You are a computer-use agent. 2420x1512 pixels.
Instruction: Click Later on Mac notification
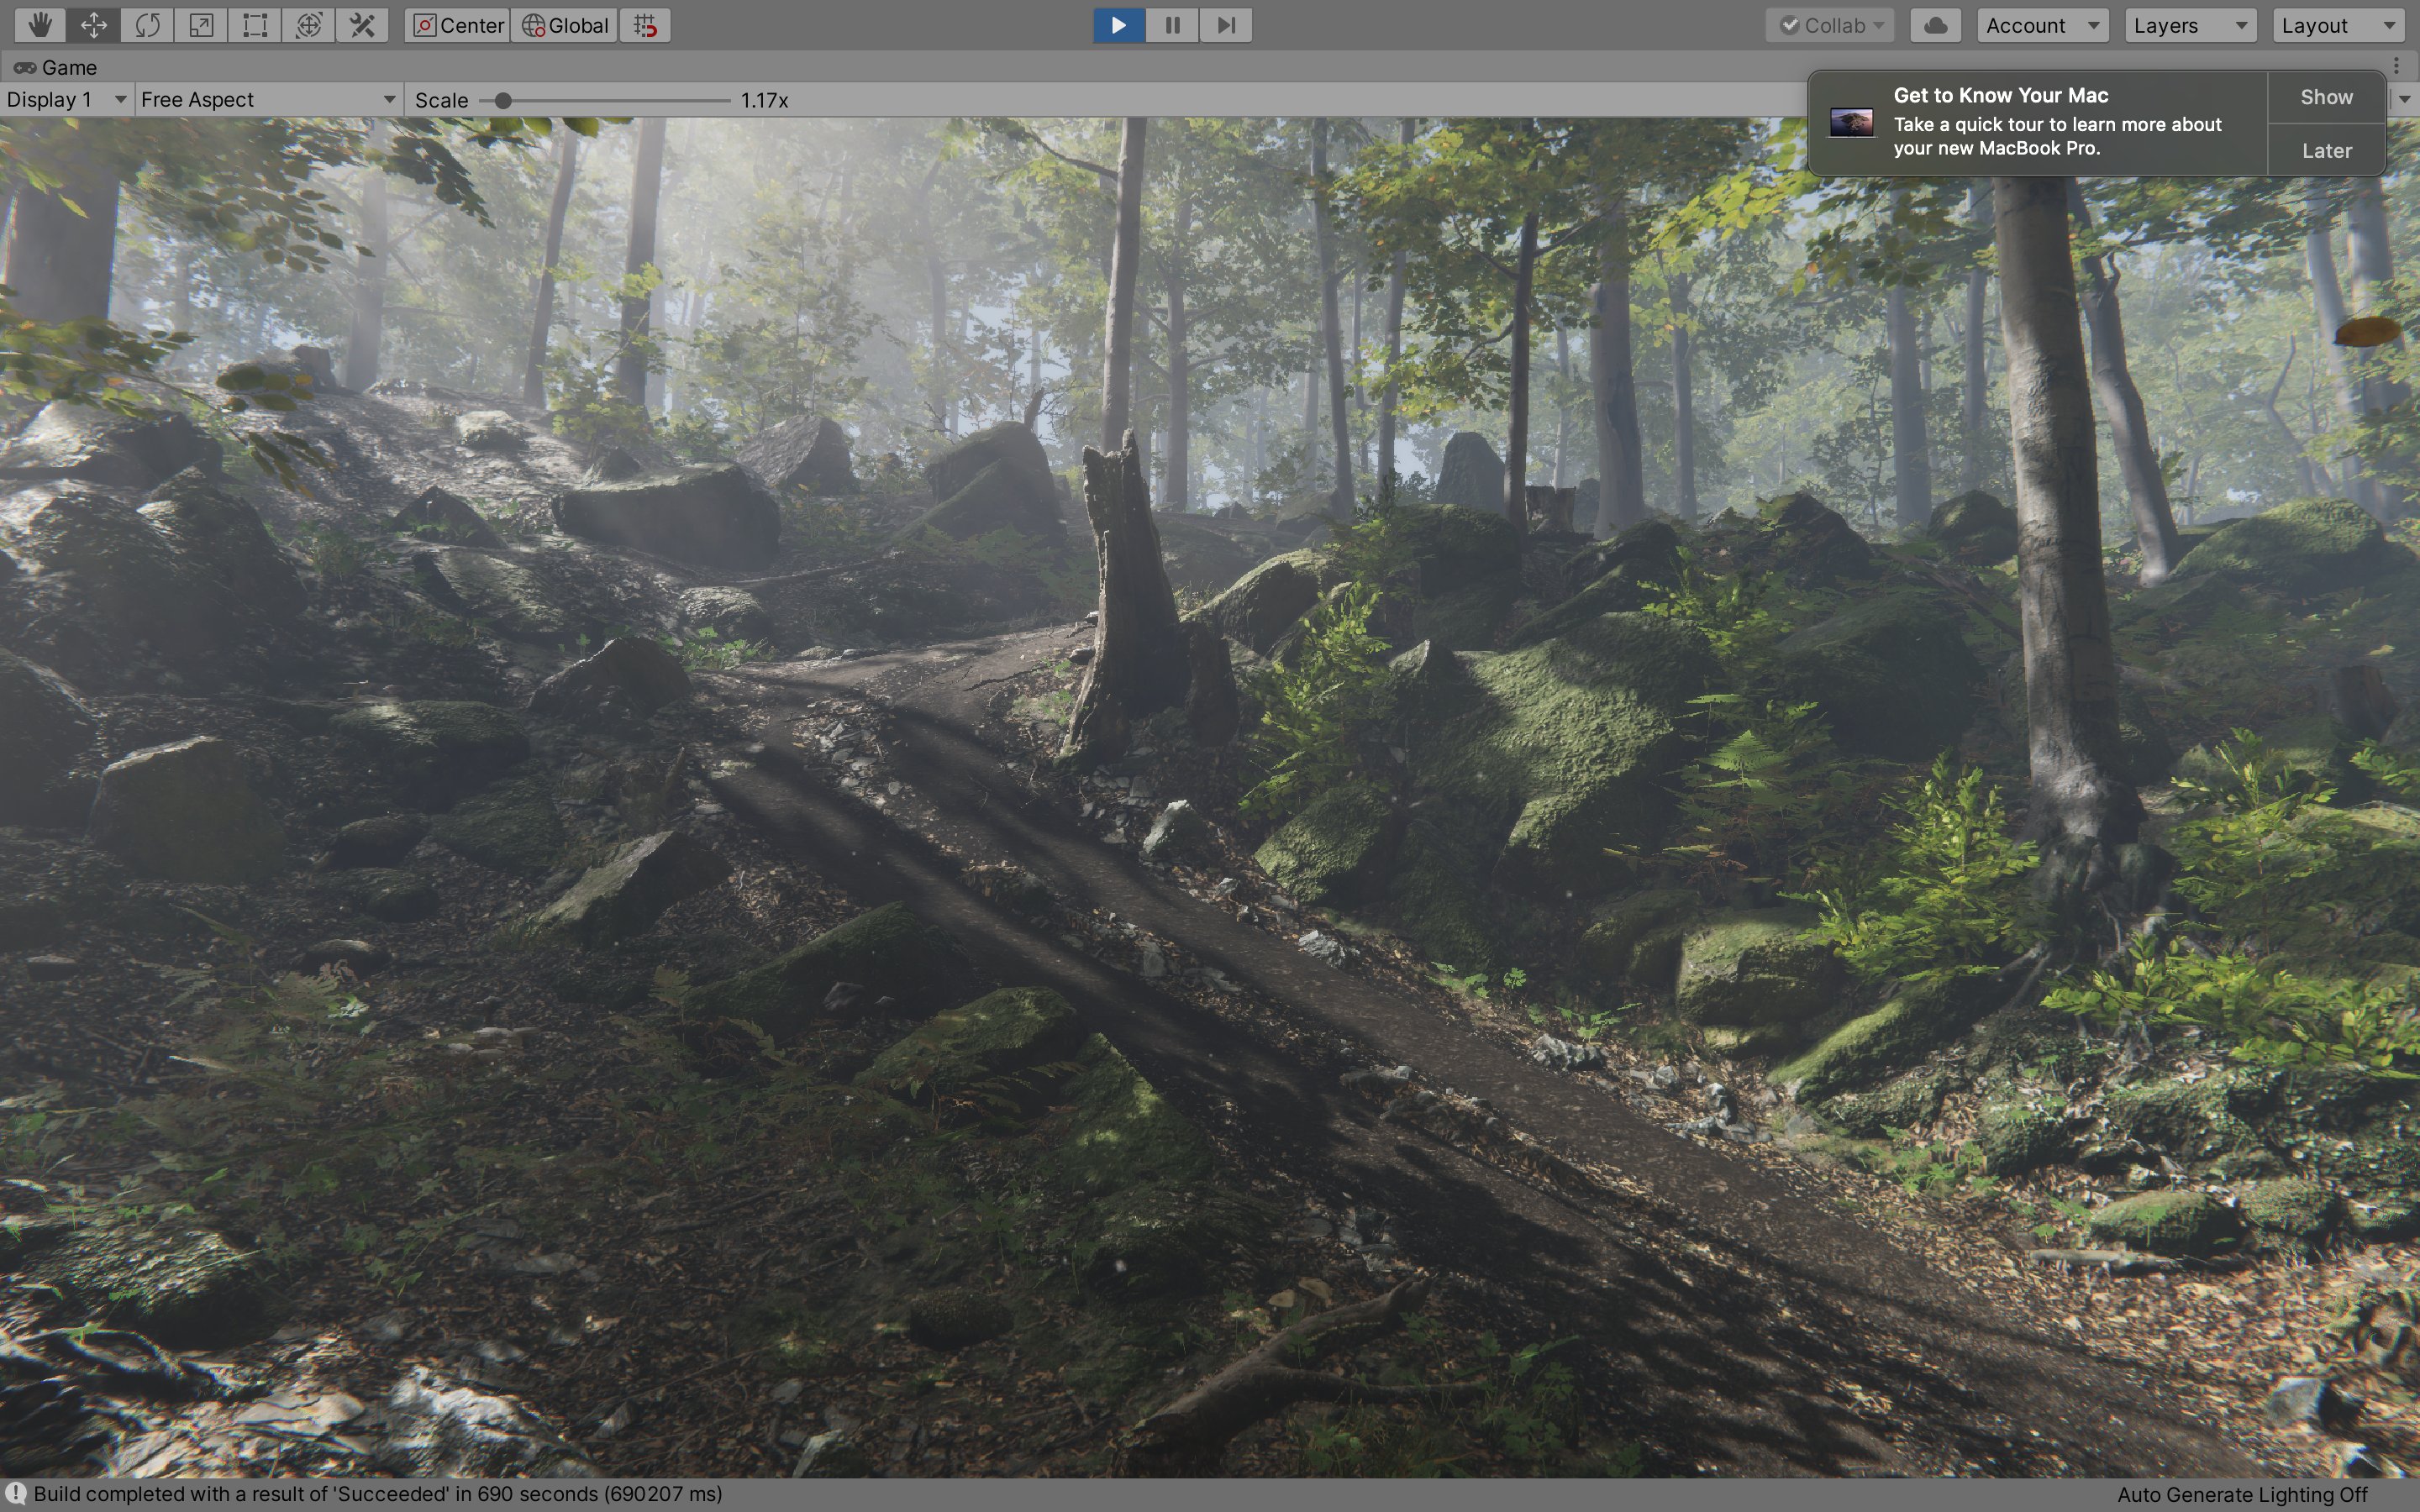2326,150
